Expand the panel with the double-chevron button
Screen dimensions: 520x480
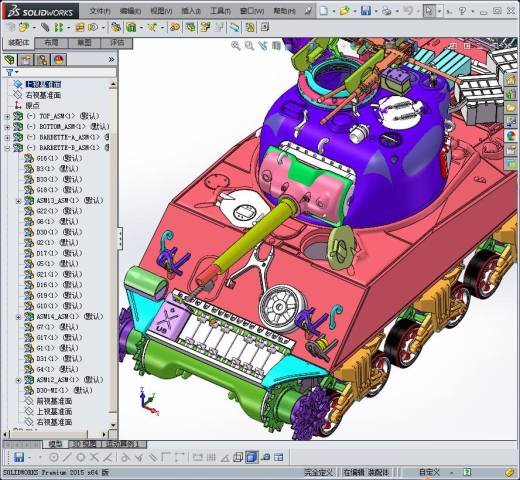(111, 60)
